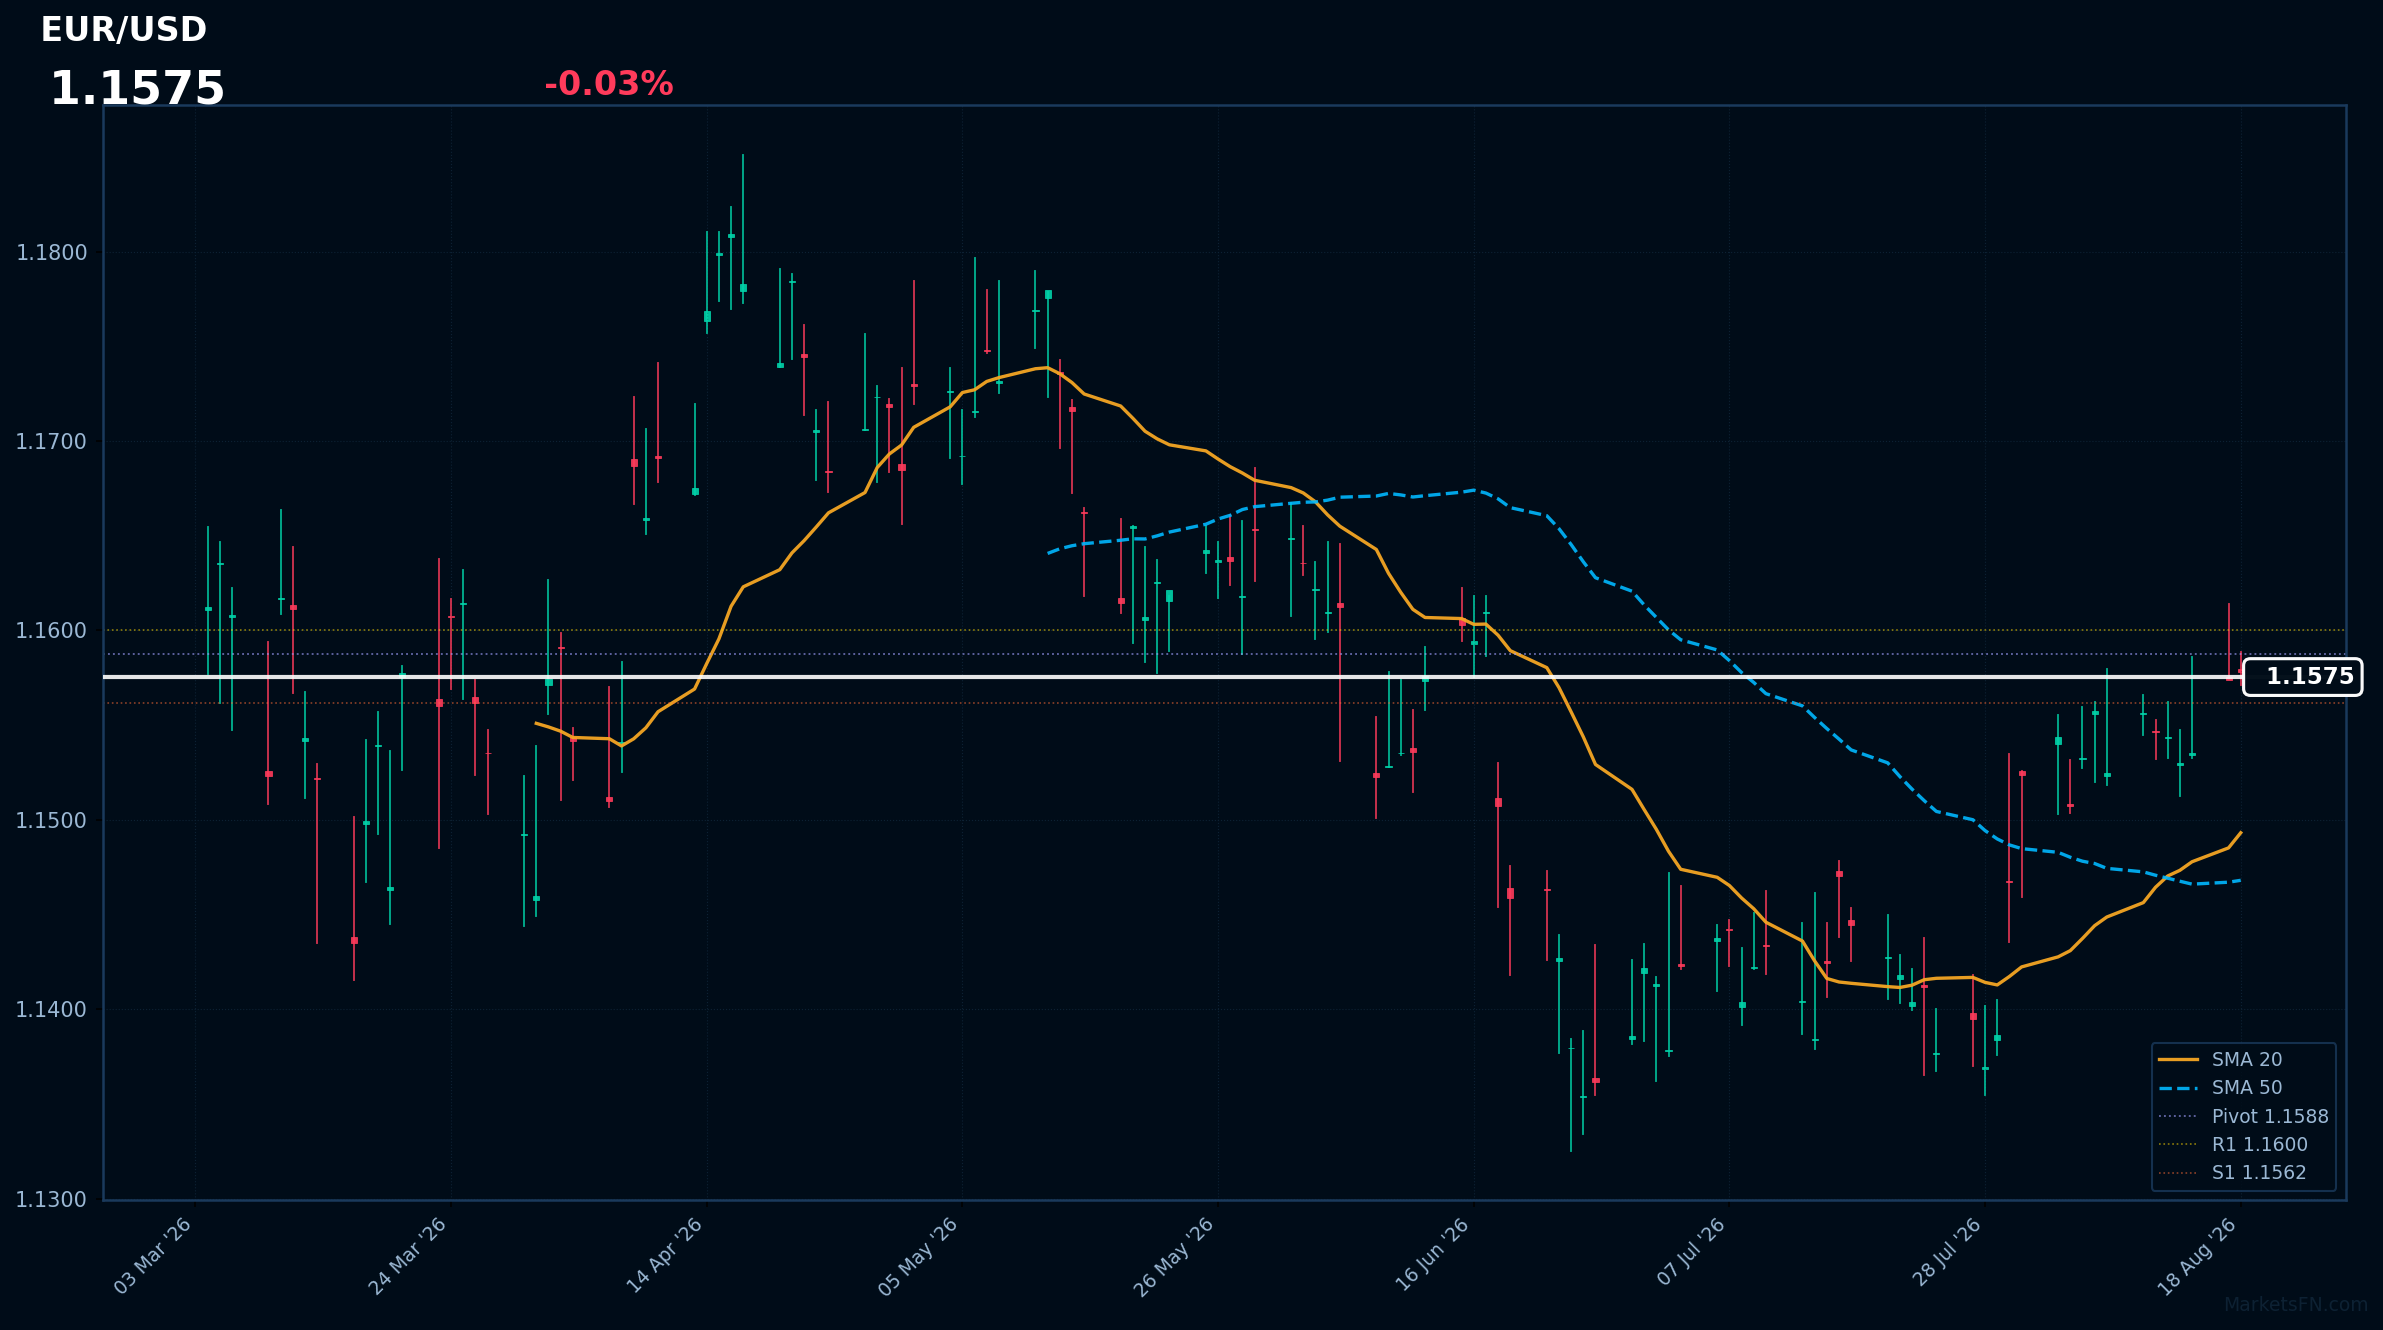Image resolution: width=2383 pixels, height=1330 pixels.
Task: Click the 1.1575 current price label on the right axis
Action: tap(2303, 677)
